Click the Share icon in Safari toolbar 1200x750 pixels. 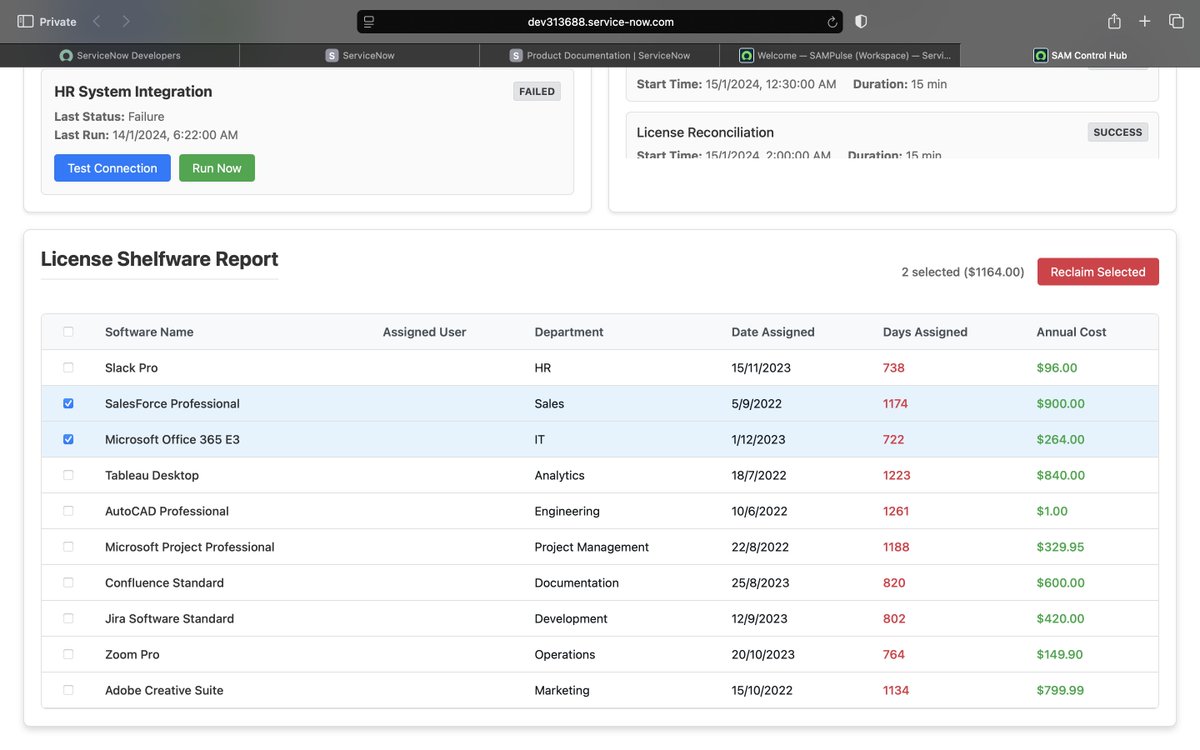1114,21
